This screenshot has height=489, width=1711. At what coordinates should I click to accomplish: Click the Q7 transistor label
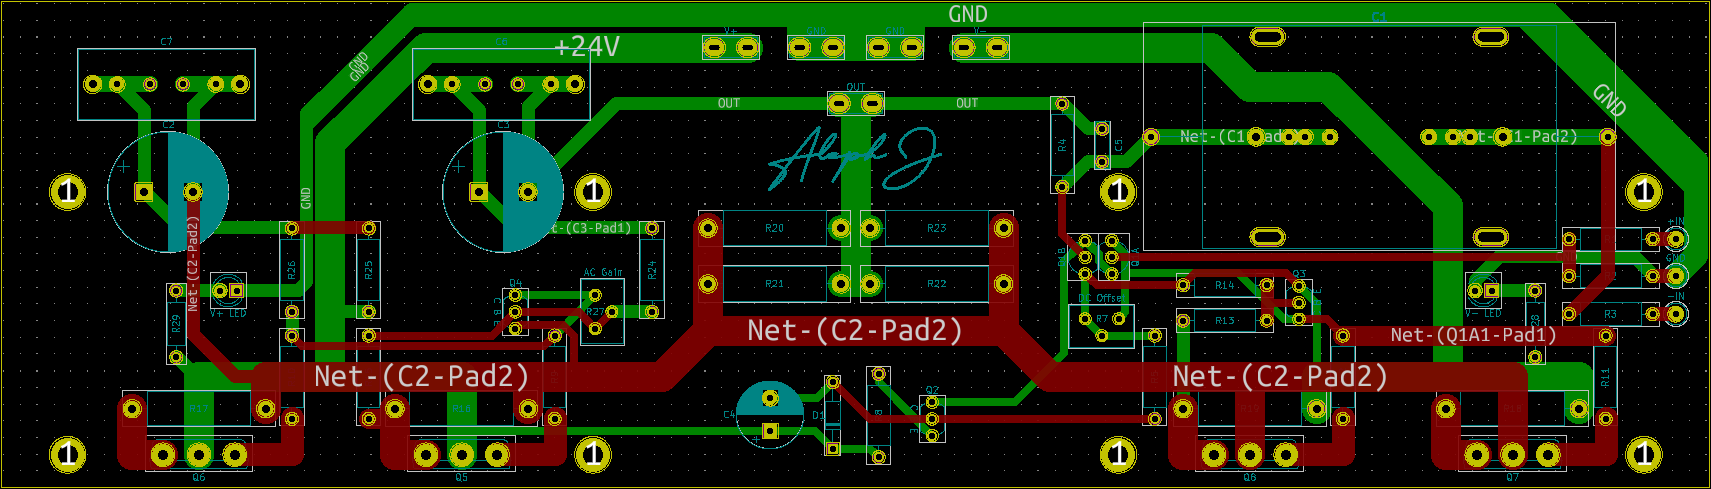coord(1513,478)
